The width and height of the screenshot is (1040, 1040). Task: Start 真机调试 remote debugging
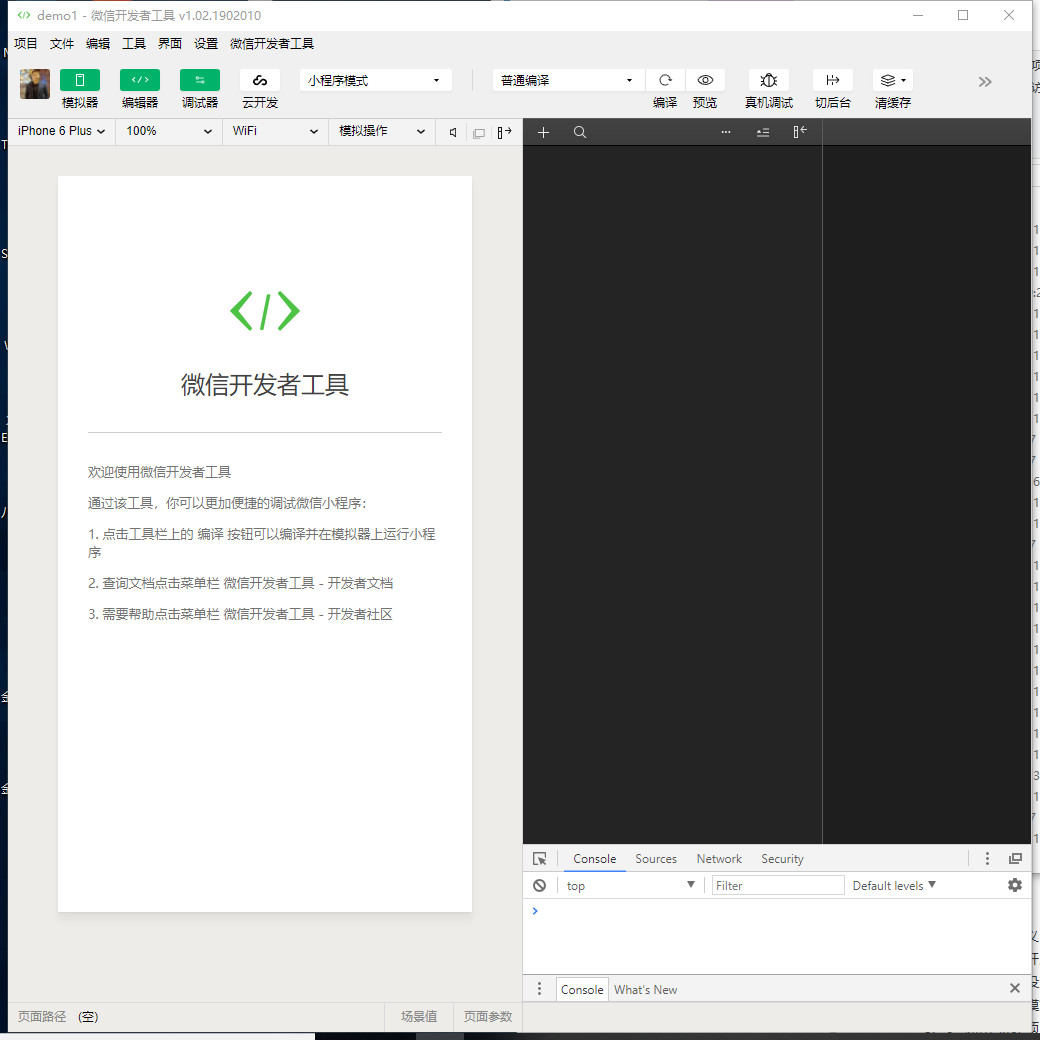click(x=769, y=80)
